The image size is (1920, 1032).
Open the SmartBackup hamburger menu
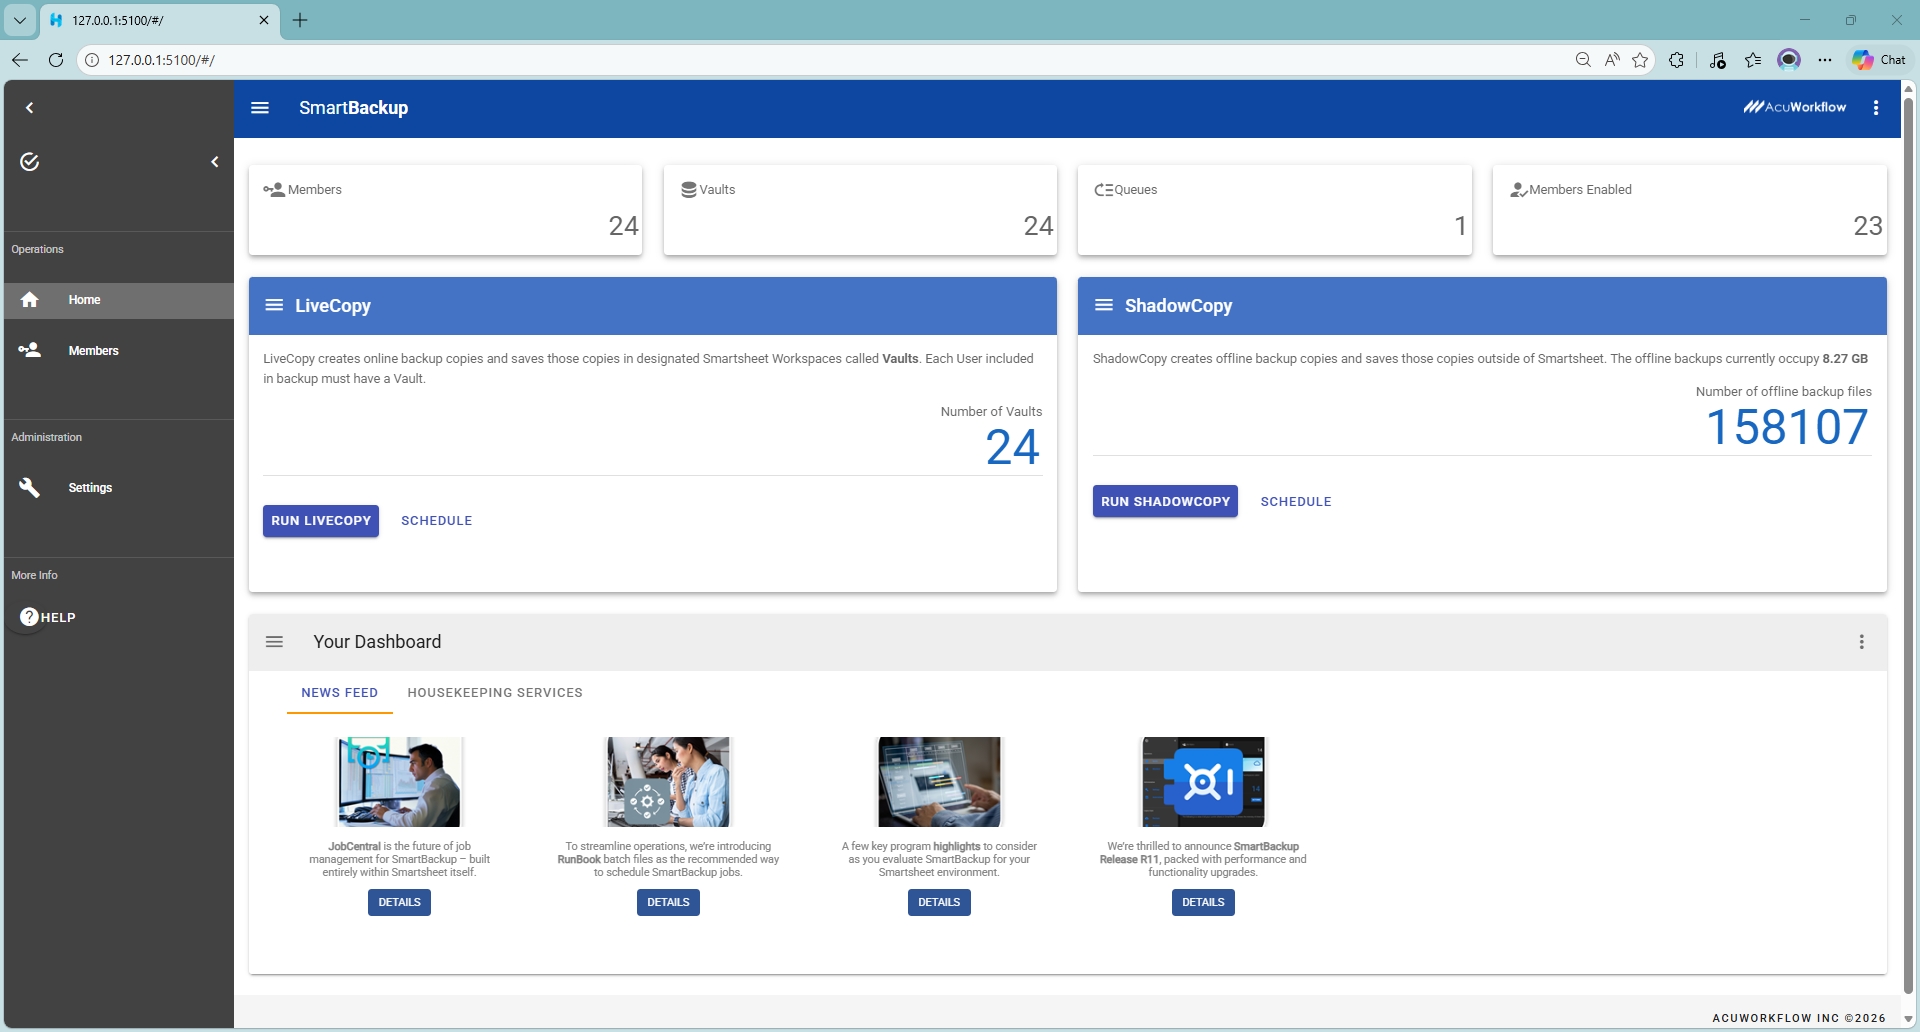(x=260, y=108)
